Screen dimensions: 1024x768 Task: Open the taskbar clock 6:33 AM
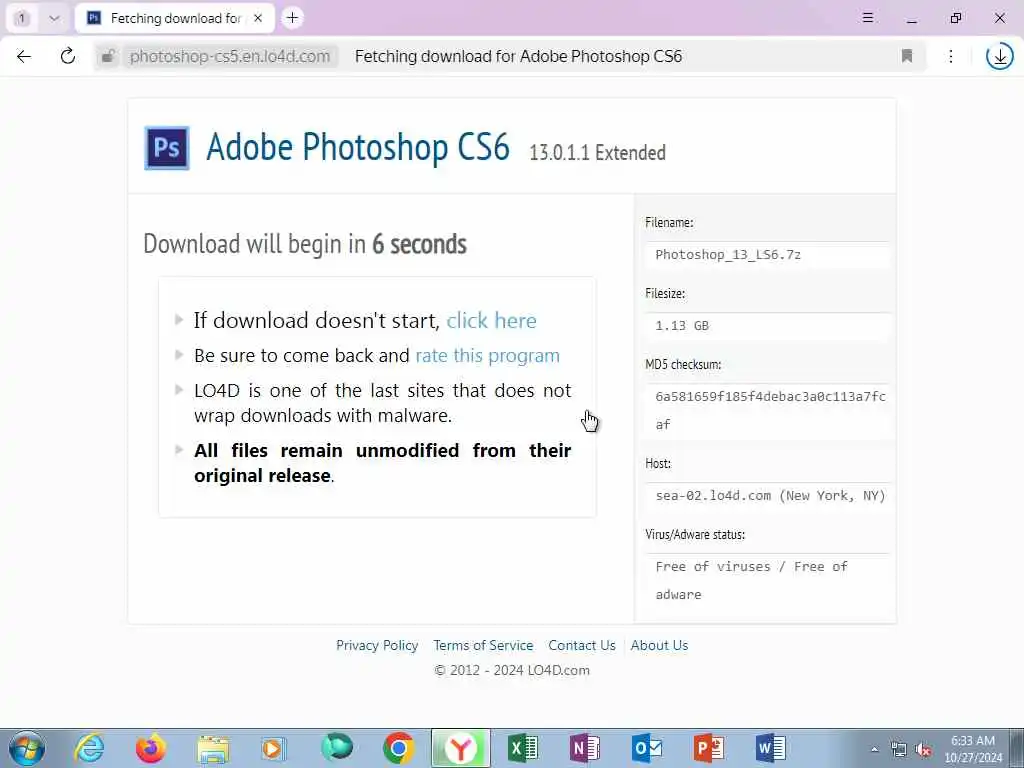point(973,749)
